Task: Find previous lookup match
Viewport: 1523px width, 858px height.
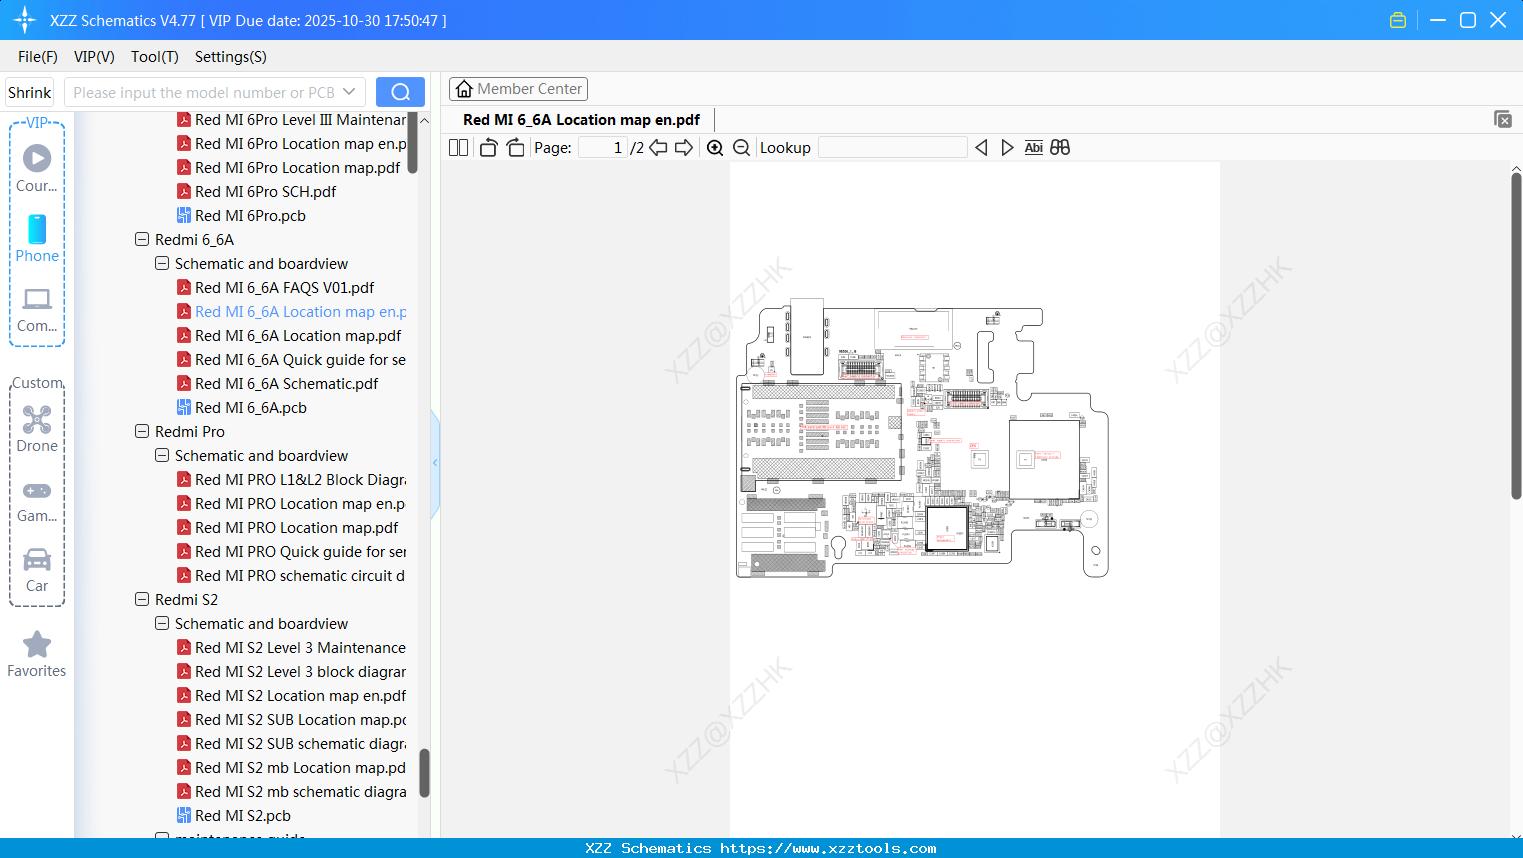Action: point(981,148)
